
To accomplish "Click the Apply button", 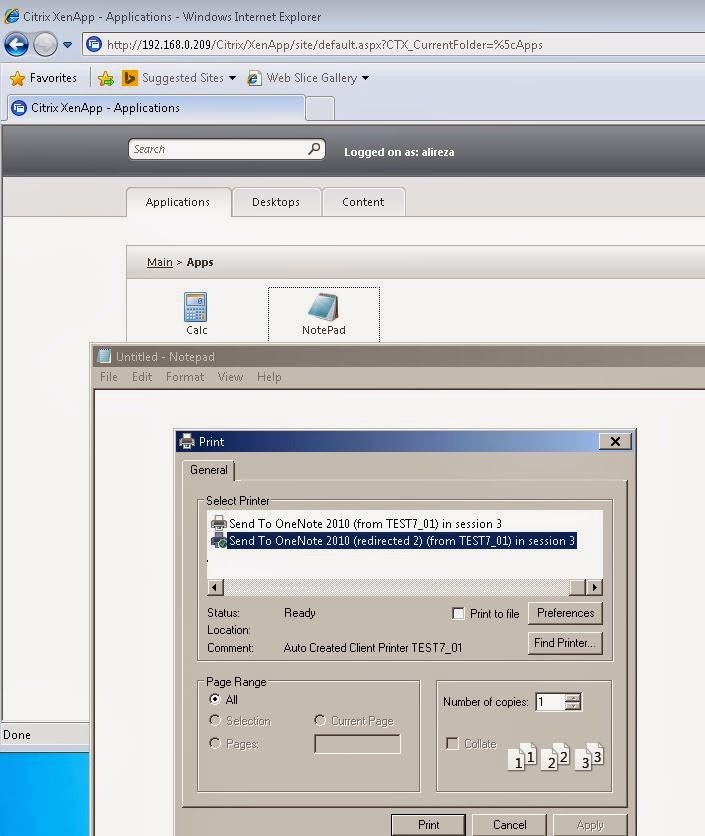I will pyautogui.click(x=590, y=825).
